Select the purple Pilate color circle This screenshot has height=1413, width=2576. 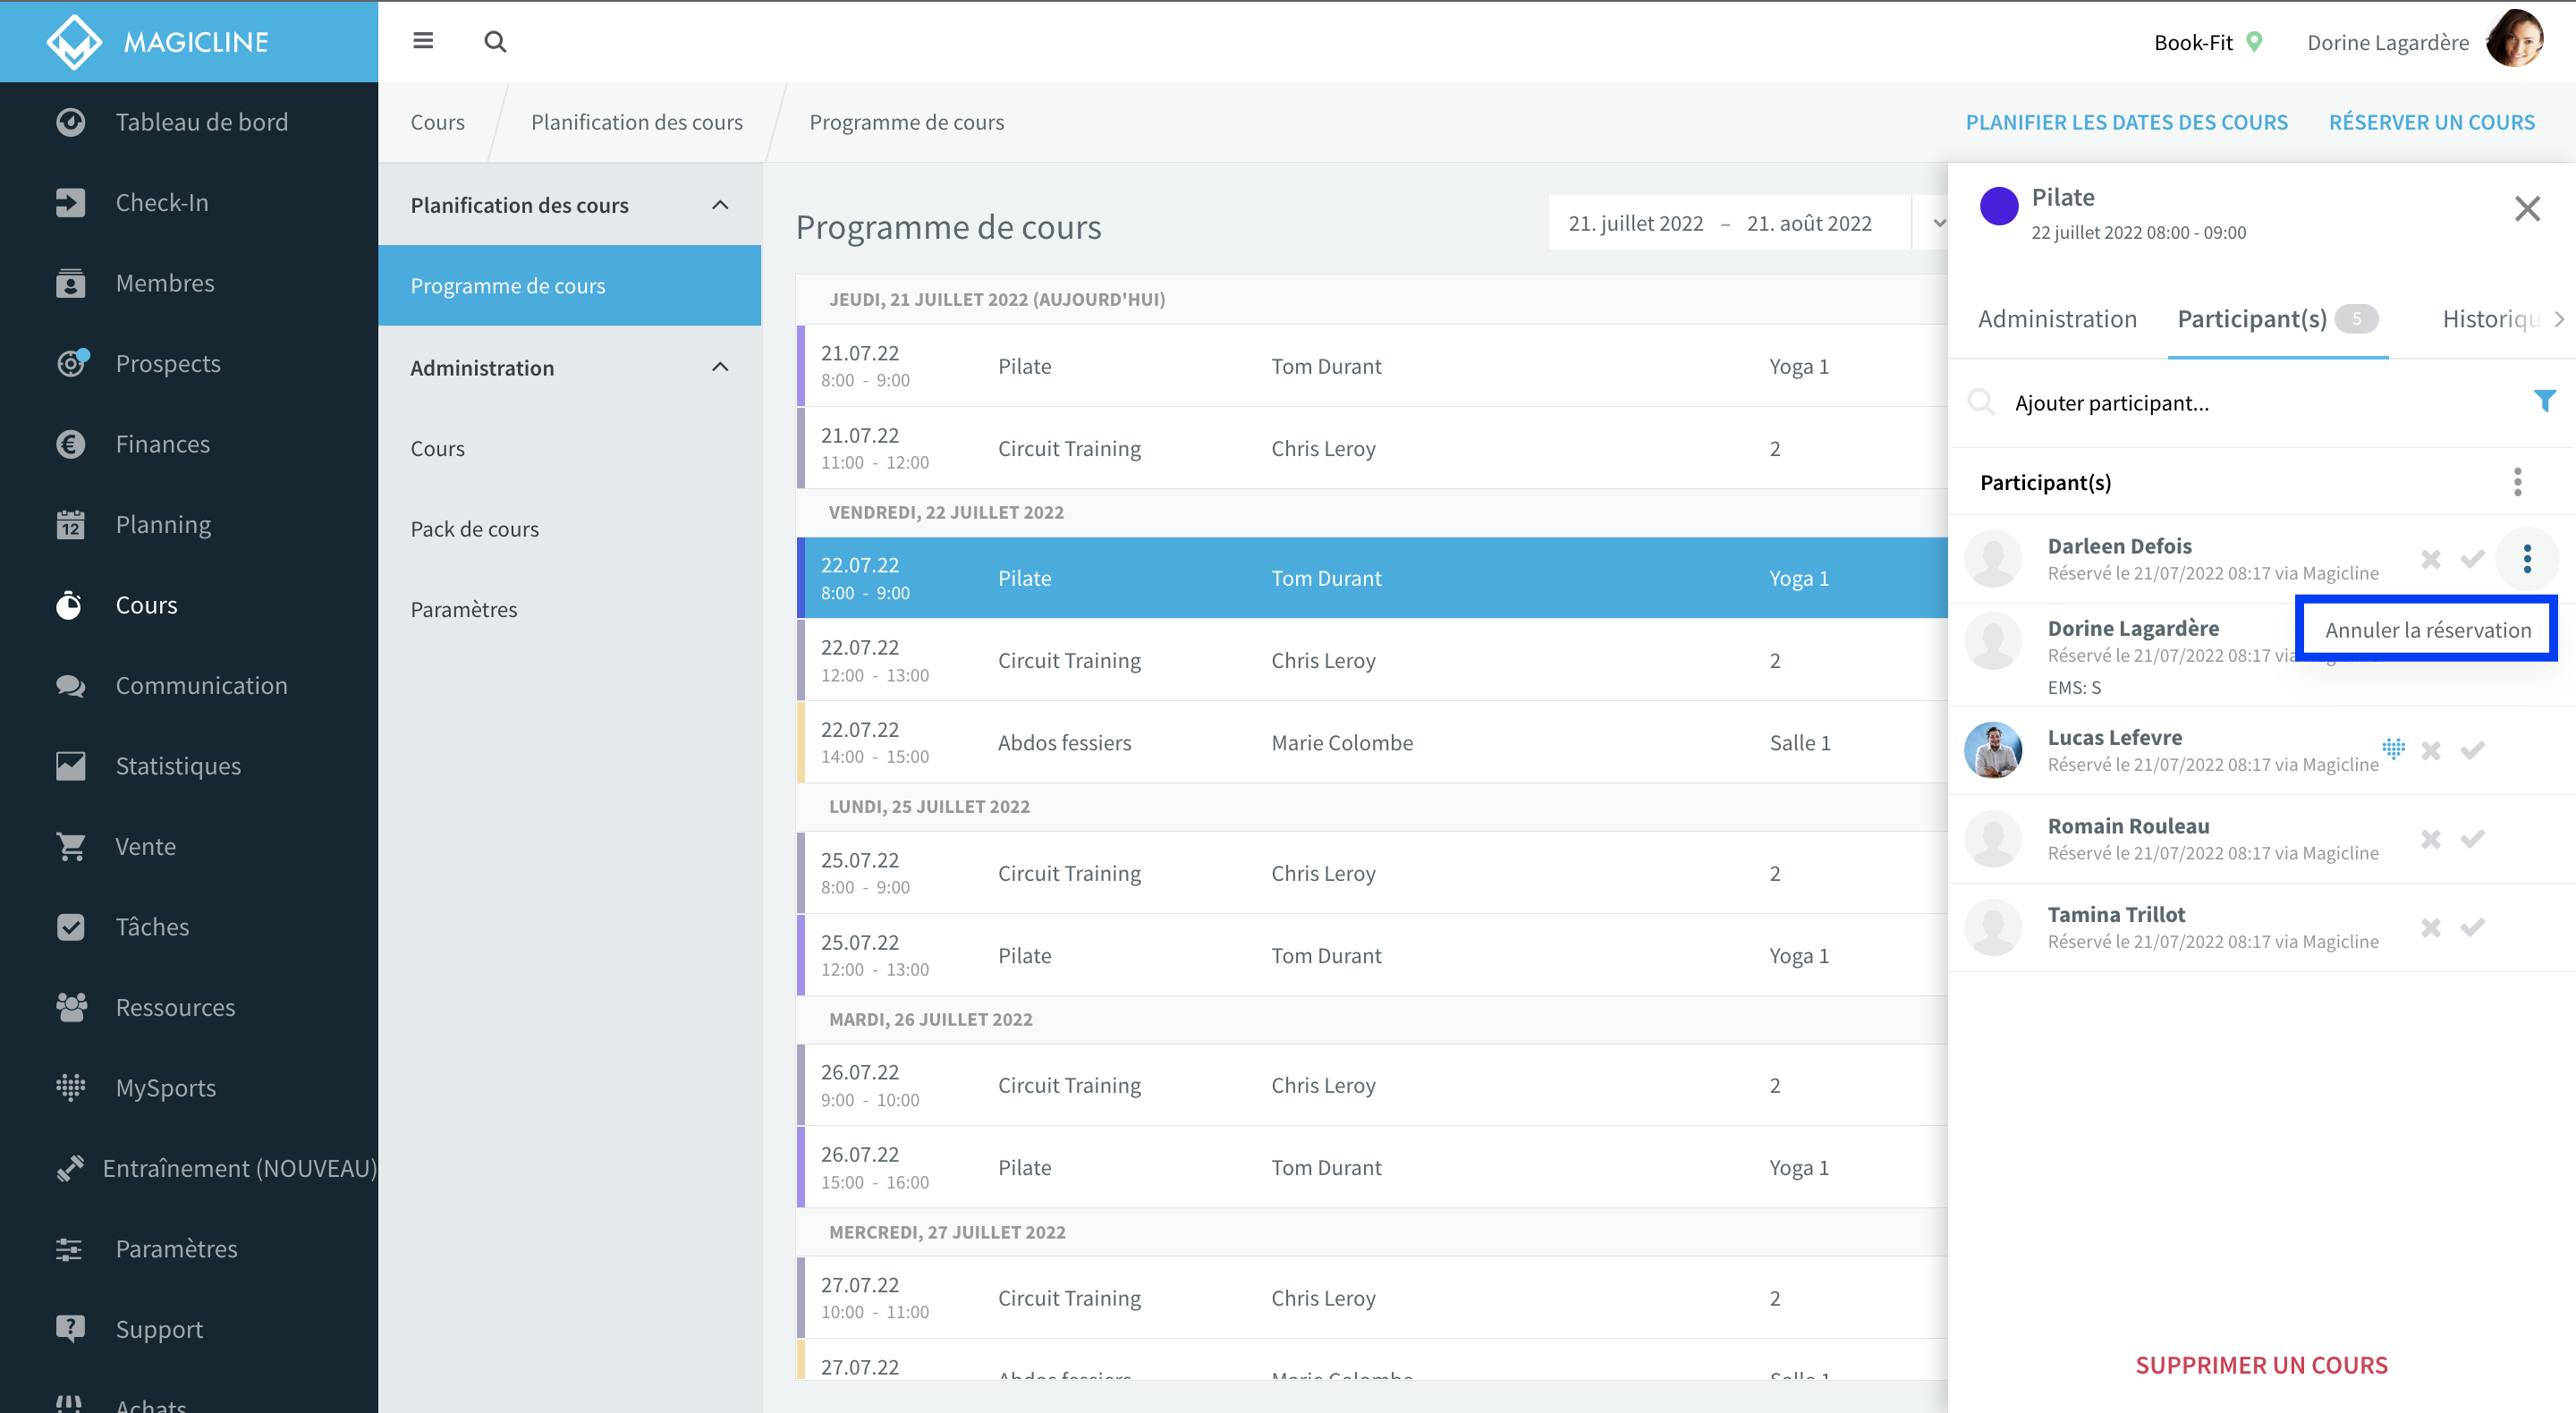pyautogui.click(x=1998, y=206)
